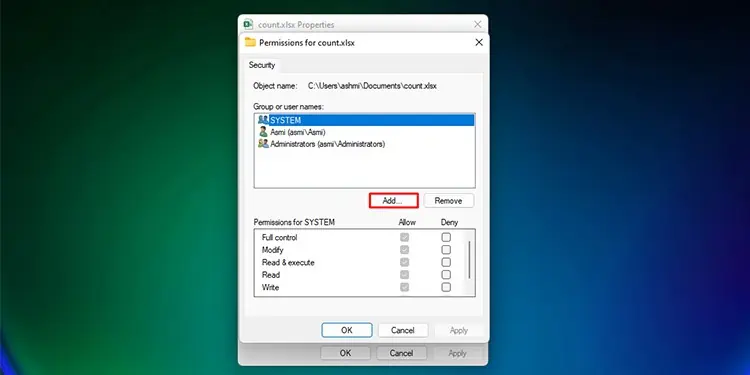Click folder icon in Permissions title bar
The image size is (750, 375).
coord(250,42)
